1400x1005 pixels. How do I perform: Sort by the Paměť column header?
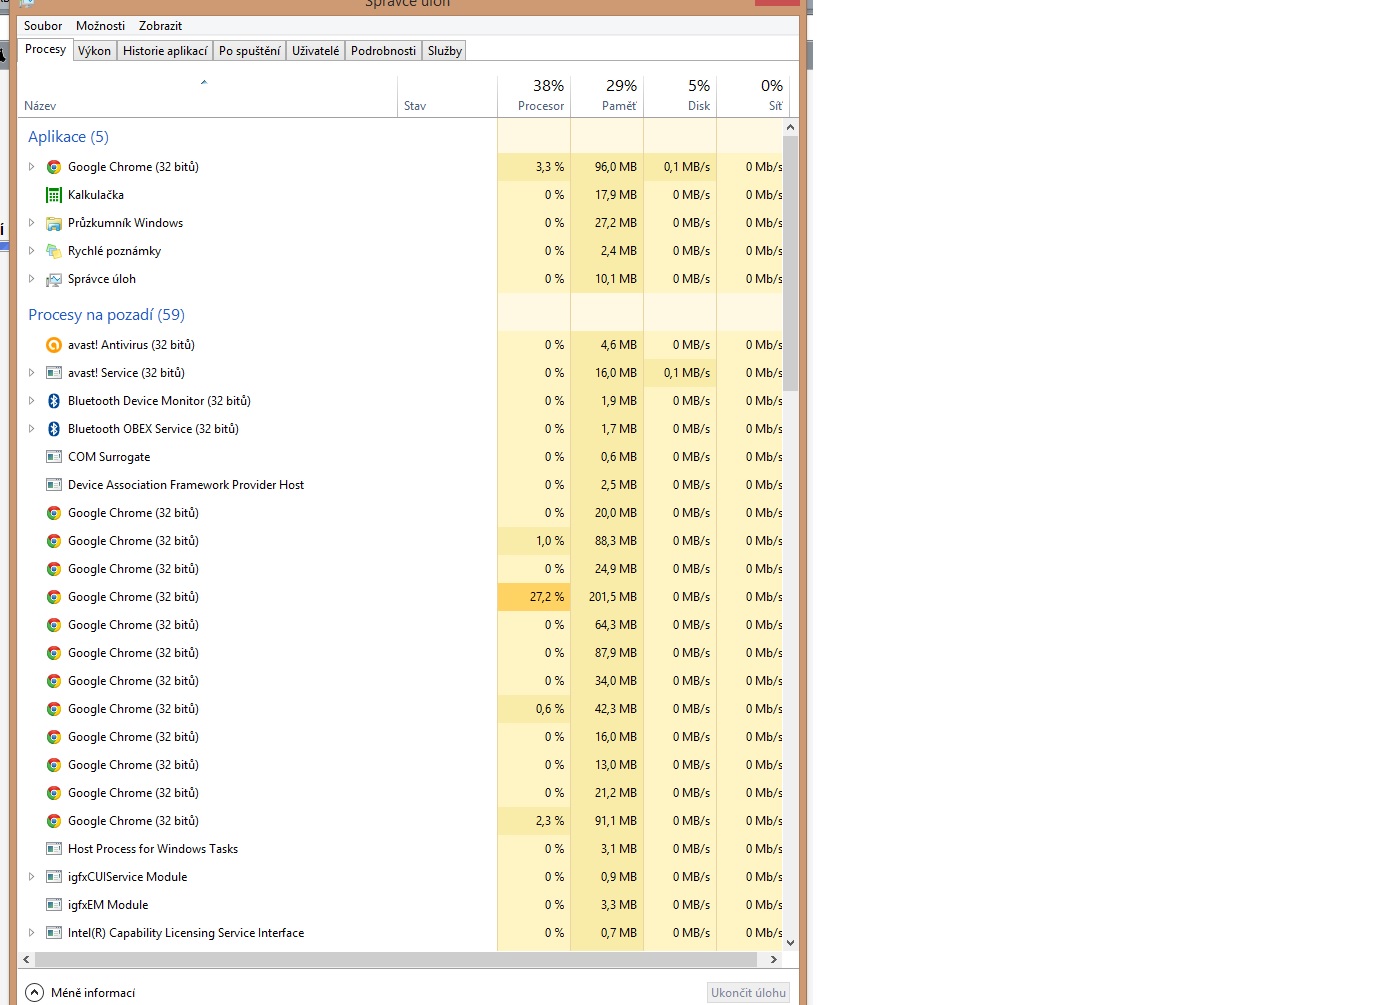(607, 97)
